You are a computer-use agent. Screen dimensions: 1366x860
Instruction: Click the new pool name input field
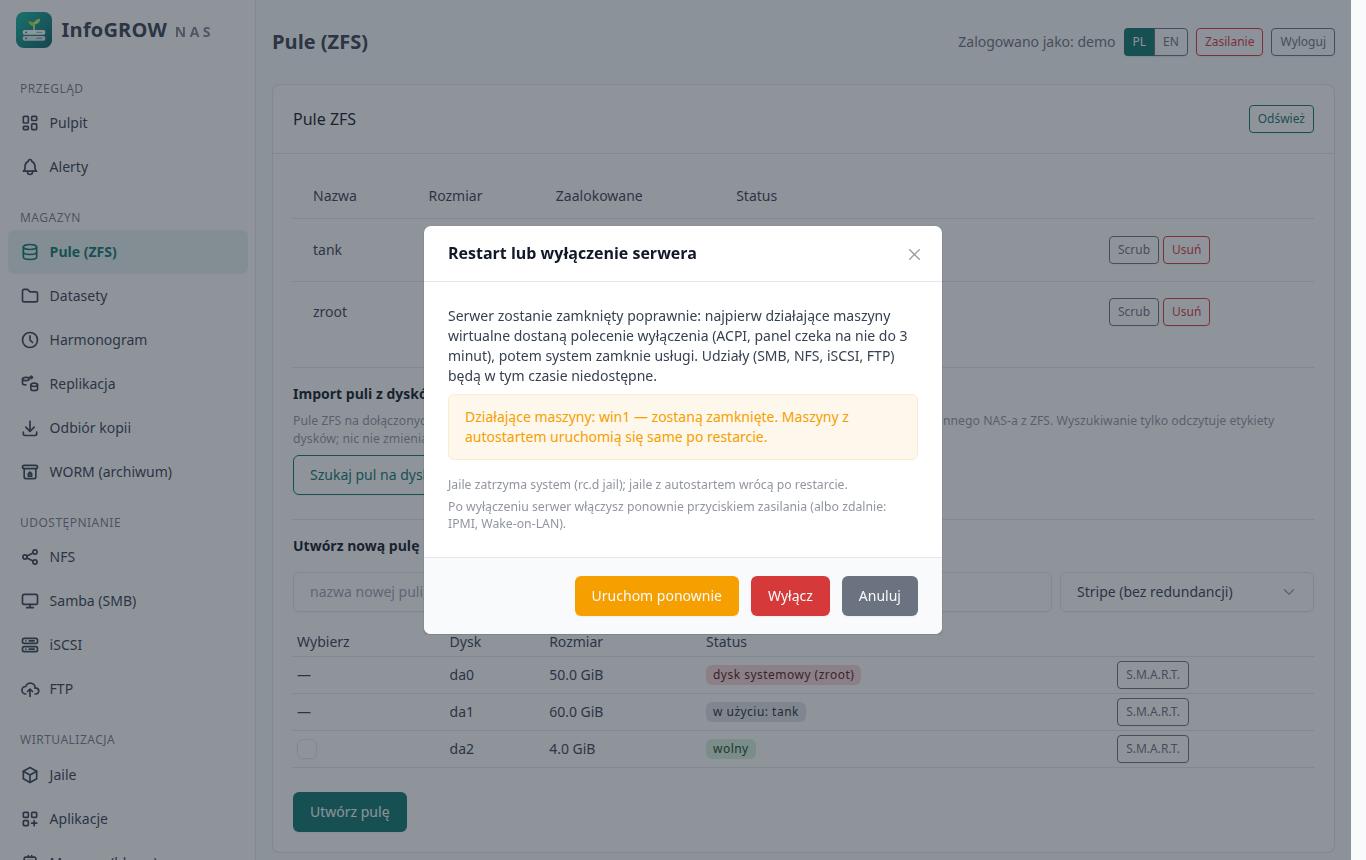[x=359, y=592]
